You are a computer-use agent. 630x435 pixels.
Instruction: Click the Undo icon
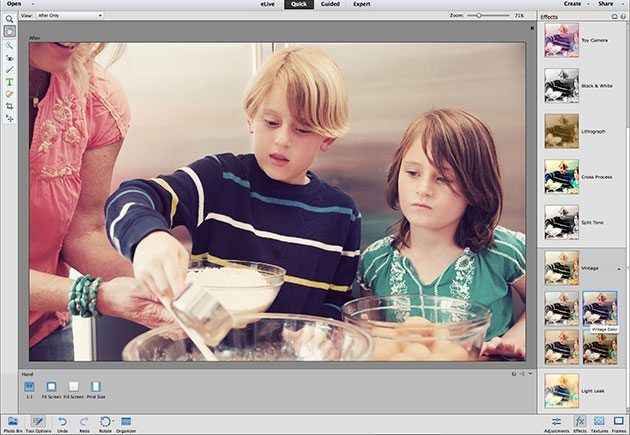tap(61, 422)
